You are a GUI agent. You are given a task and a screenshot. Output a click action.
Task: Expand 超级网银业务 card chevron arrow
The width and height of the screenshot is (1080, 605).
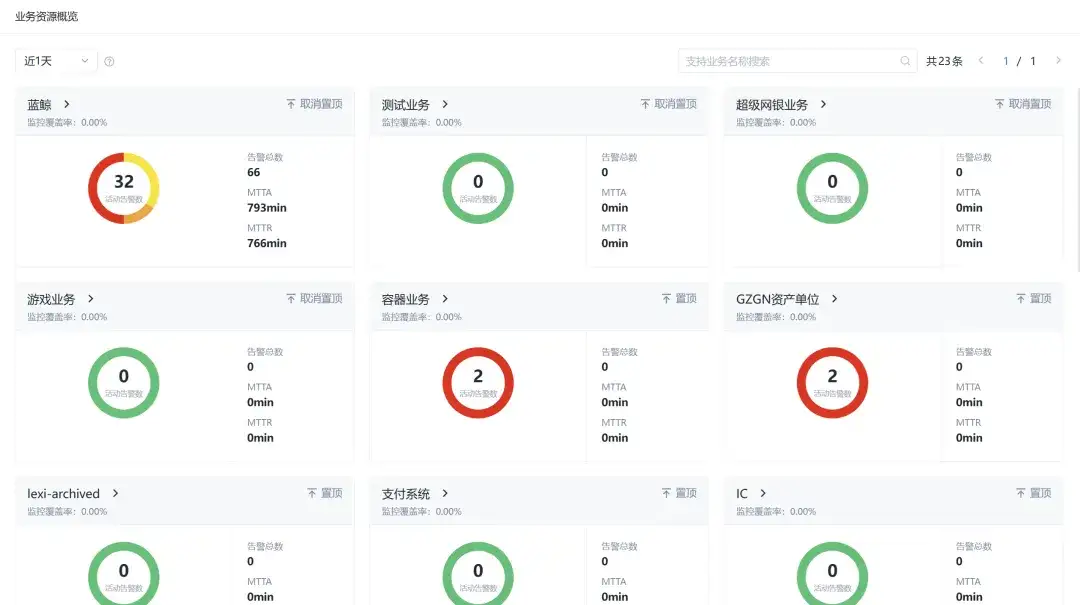coord(823,104)
